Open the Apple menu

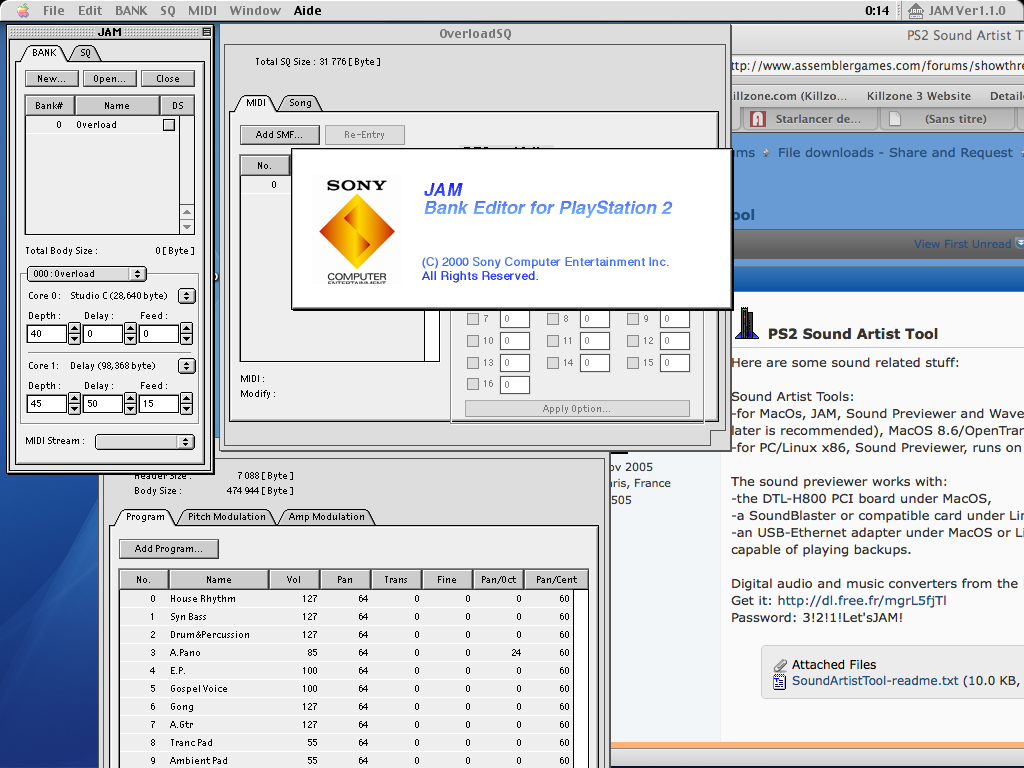coord(23,10)
